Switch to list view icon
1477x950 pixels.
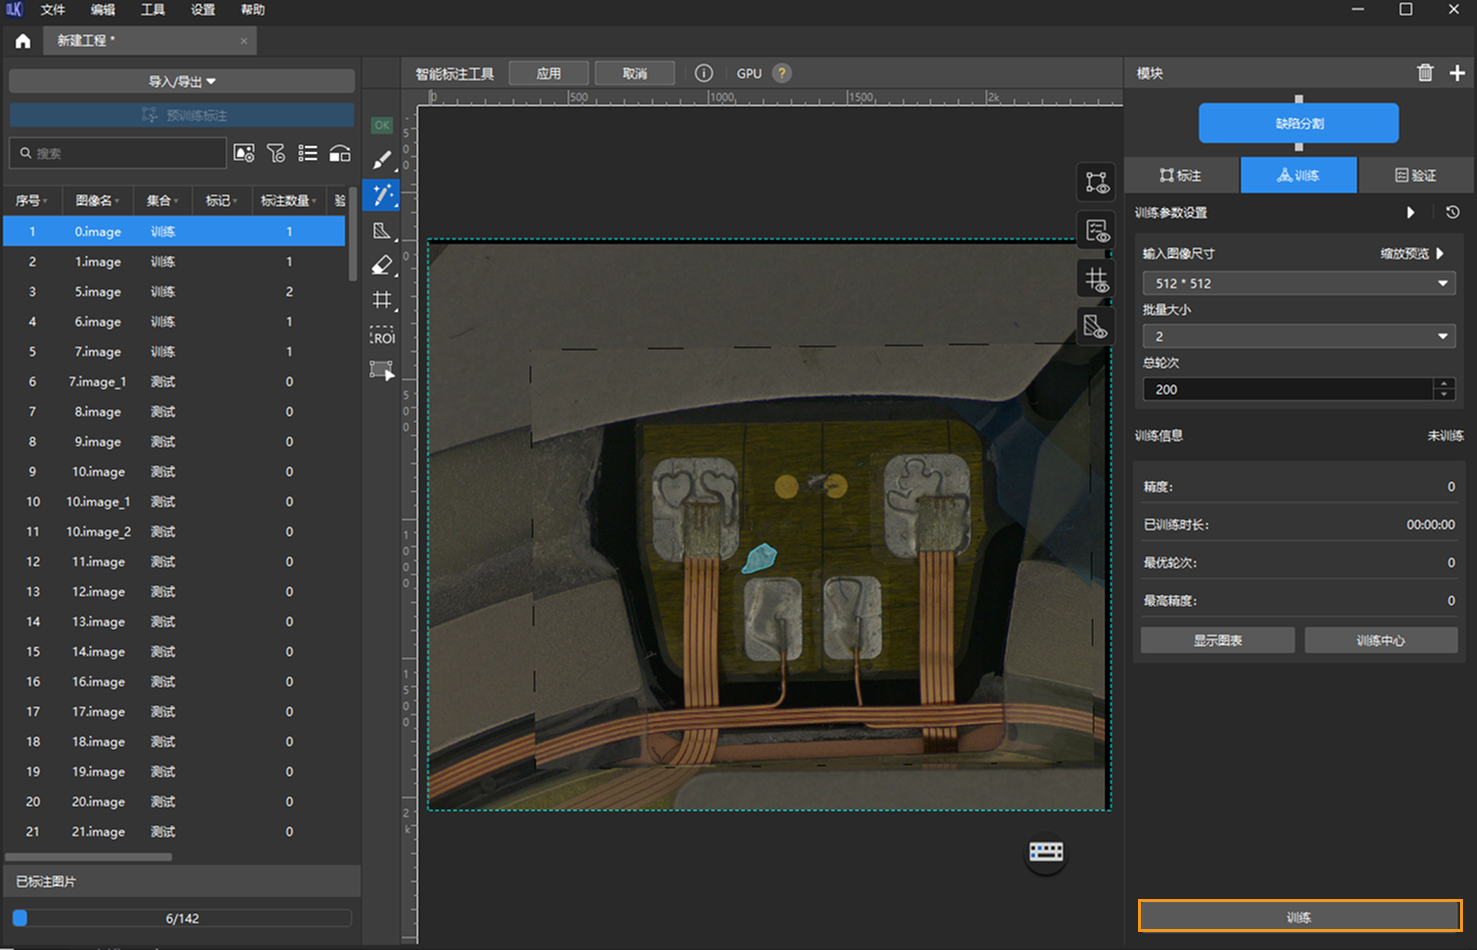308,153
